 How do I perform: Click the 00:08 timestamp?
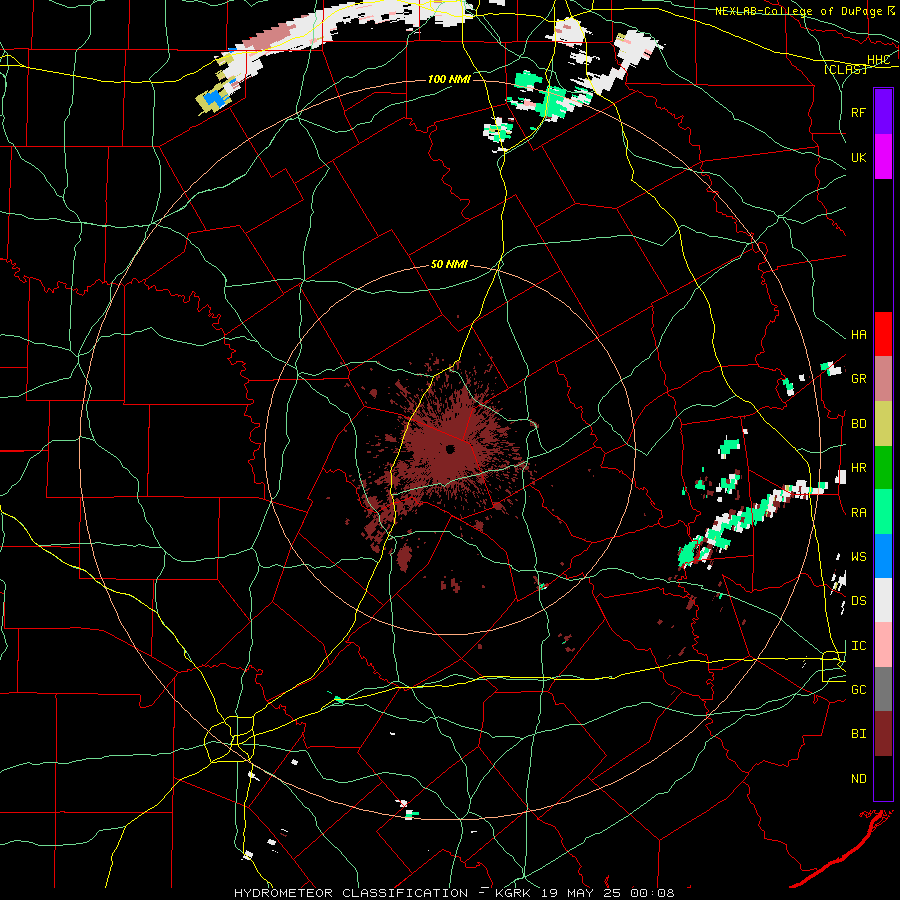(652, 893)
